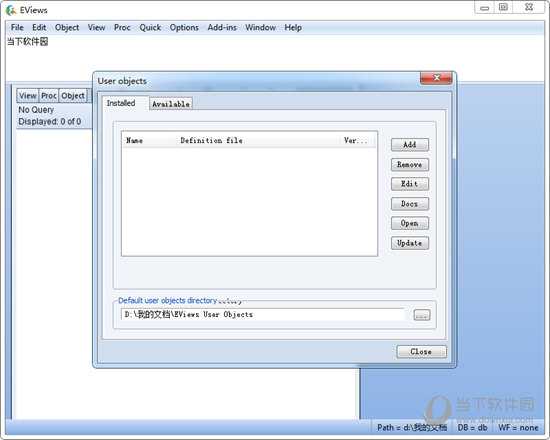
Task: Open the Proc menu in menu bar
Action: 122,27
